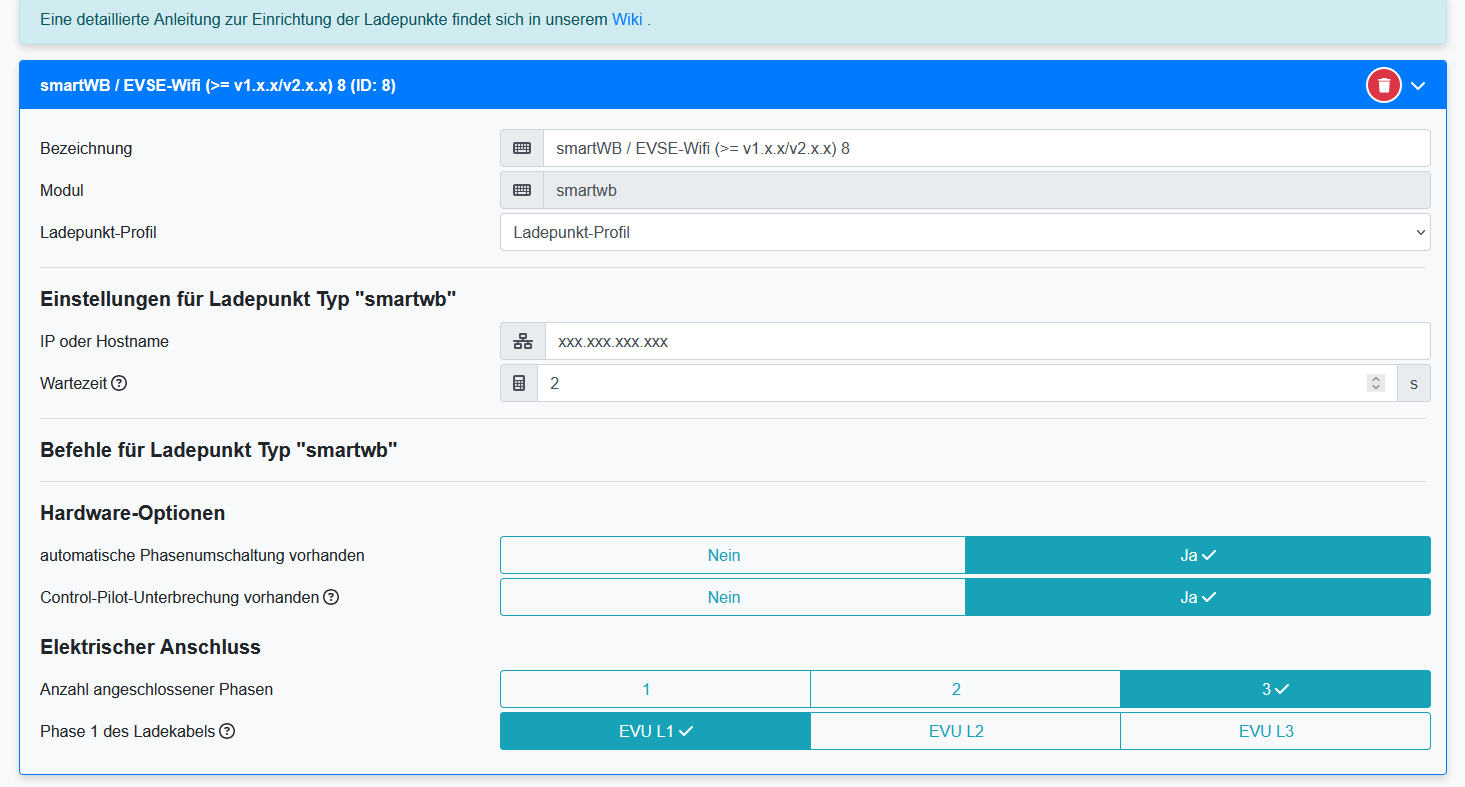Focus the IP oder Hostname field
This screenshot has height=787, width=1465.
988,341
